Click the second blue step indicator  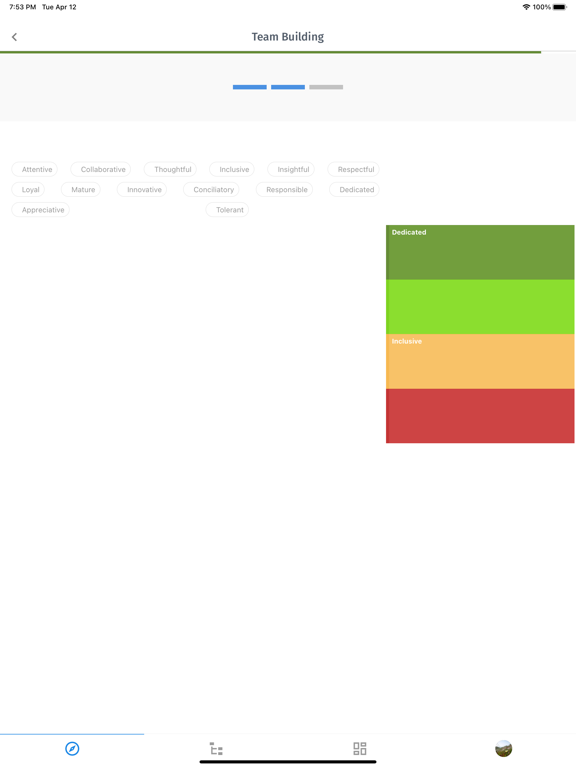(288, 87)
